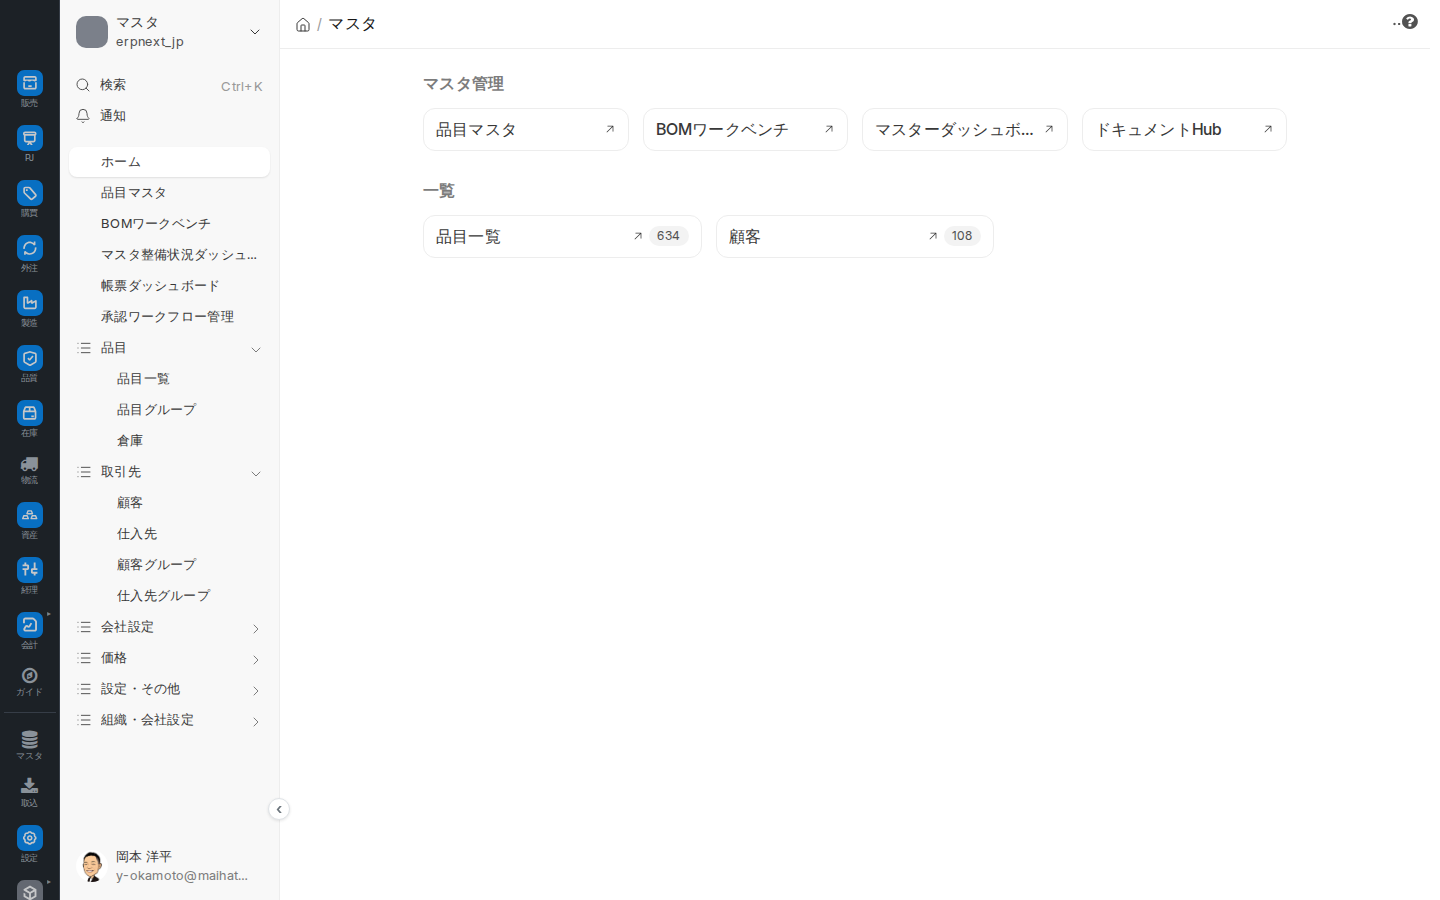Click the 634 count badge
Viewport: 1440px width, 900px height.
coord(668,236)
